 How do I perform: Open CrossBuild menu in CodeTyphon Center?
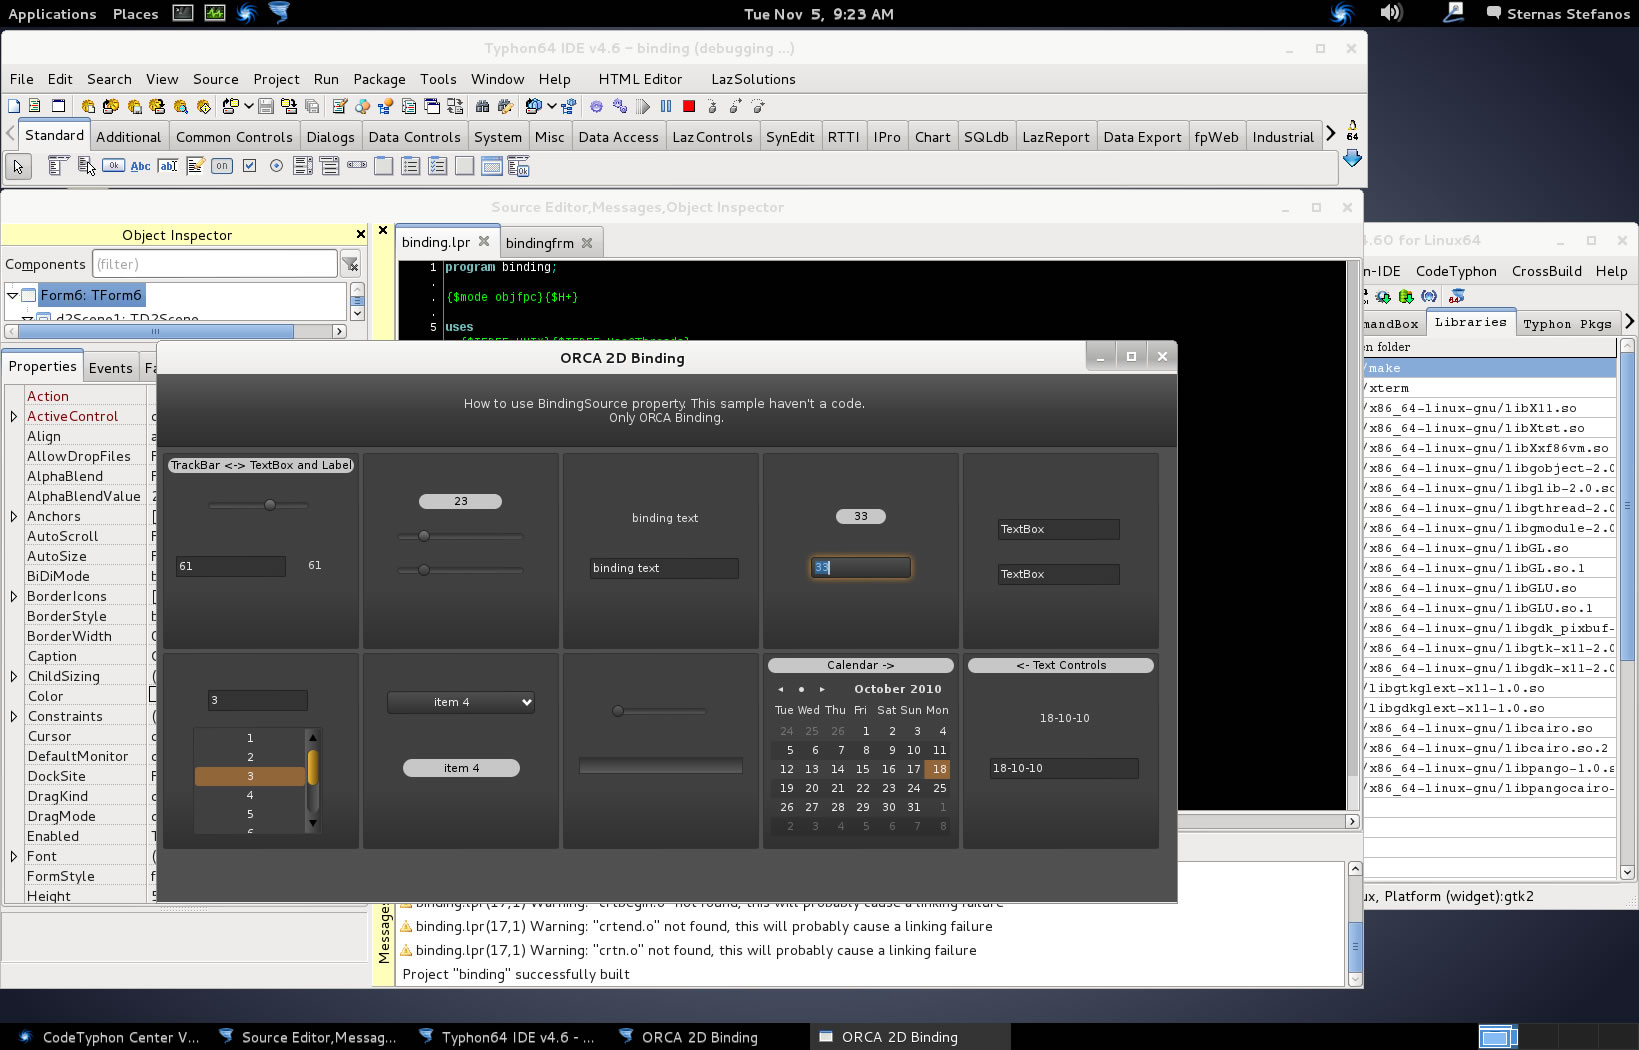(x=1546, y=271)
